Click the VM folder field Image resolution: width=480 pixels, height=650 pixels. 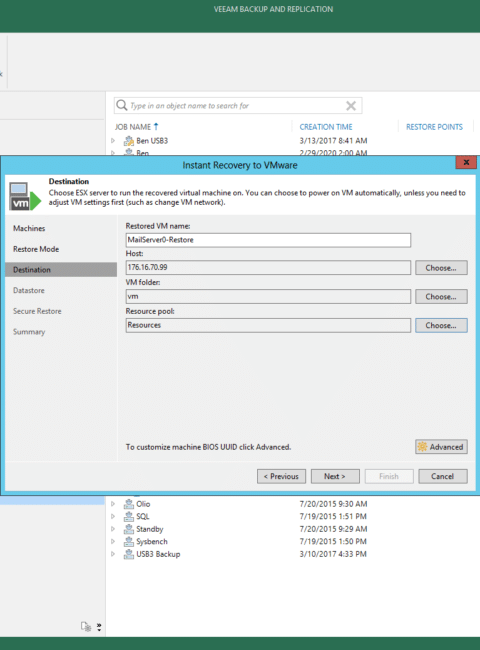(268, 296)
